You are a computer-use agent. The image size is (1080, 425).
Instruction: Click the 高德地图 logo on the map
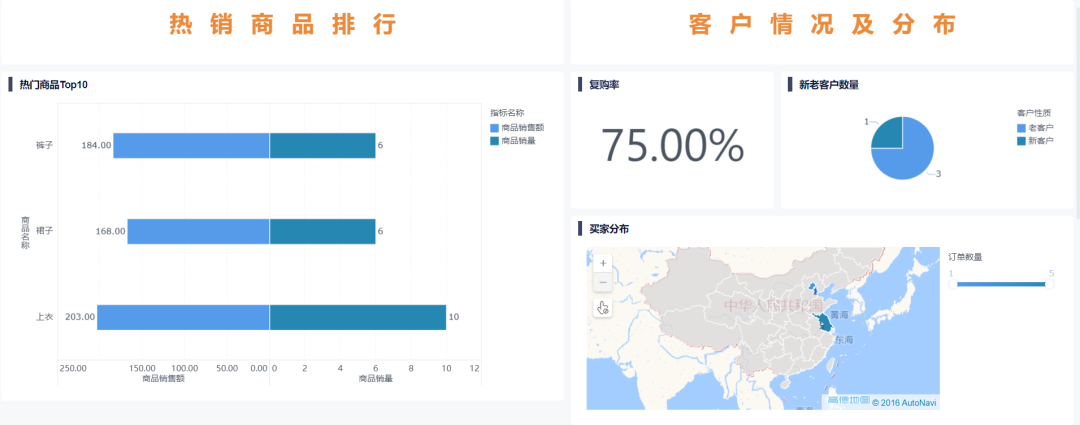(x=847, y=401)
